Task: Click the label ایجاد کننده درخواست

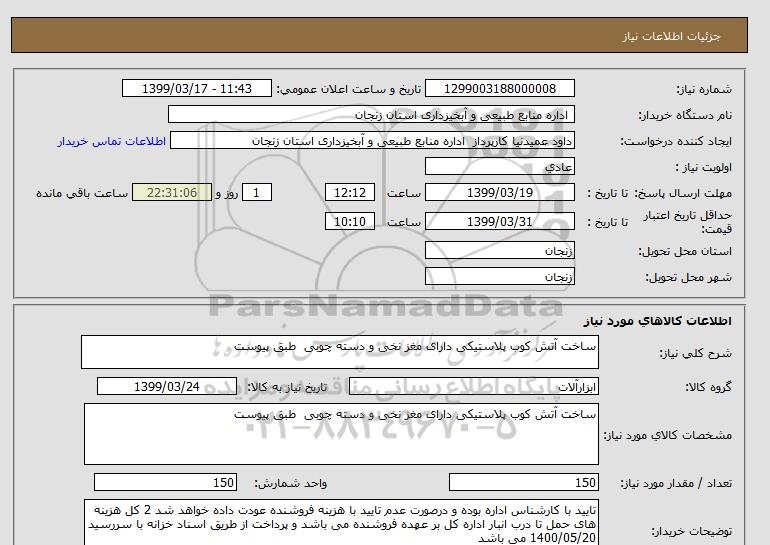Action: tap(676, 141)
